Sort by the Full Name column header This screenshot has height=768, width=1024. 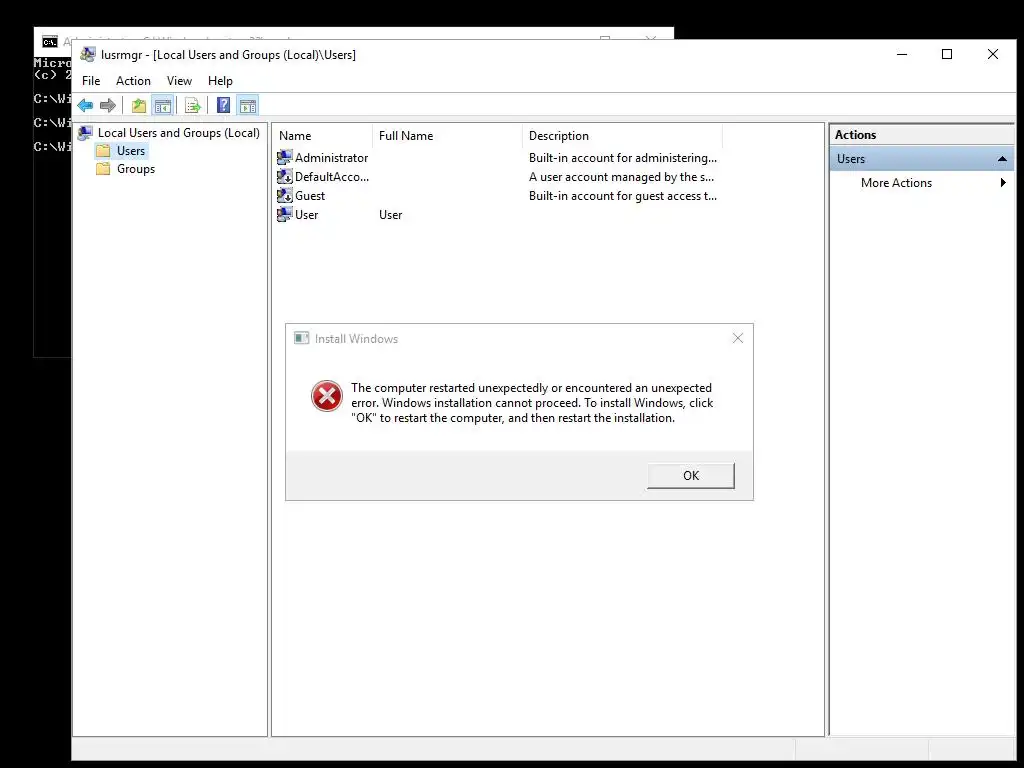448,136
